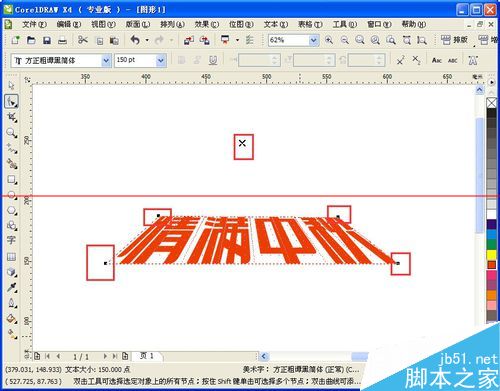Click the Import icon

pyautogui.click(x=189, y=40)
